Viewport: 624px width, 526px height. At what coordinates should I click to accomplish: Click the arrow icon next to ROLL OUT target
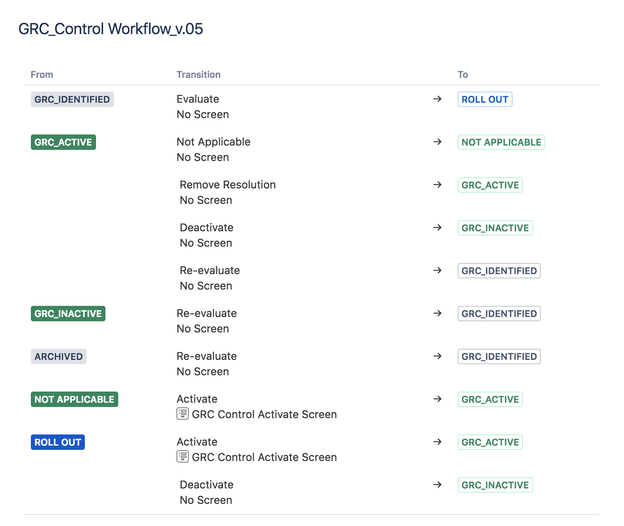click(x=437, y=99)
